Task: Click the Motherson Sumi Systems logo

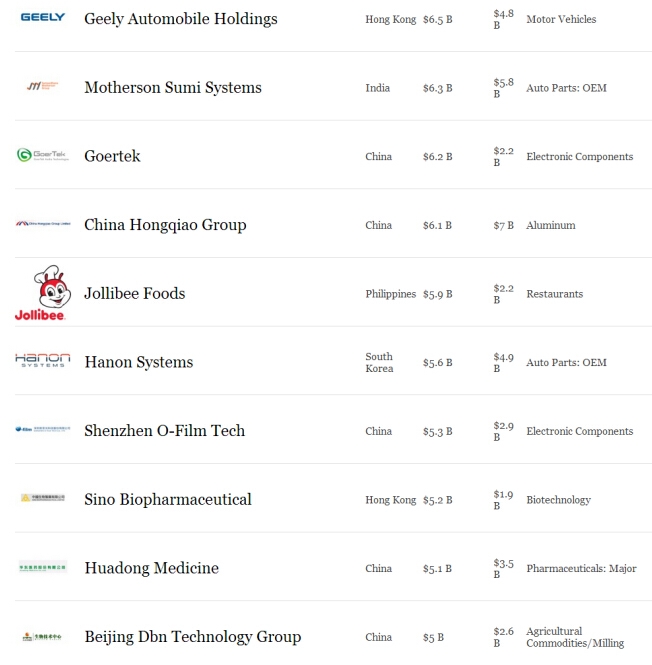Action: click(x=42, y=87)
